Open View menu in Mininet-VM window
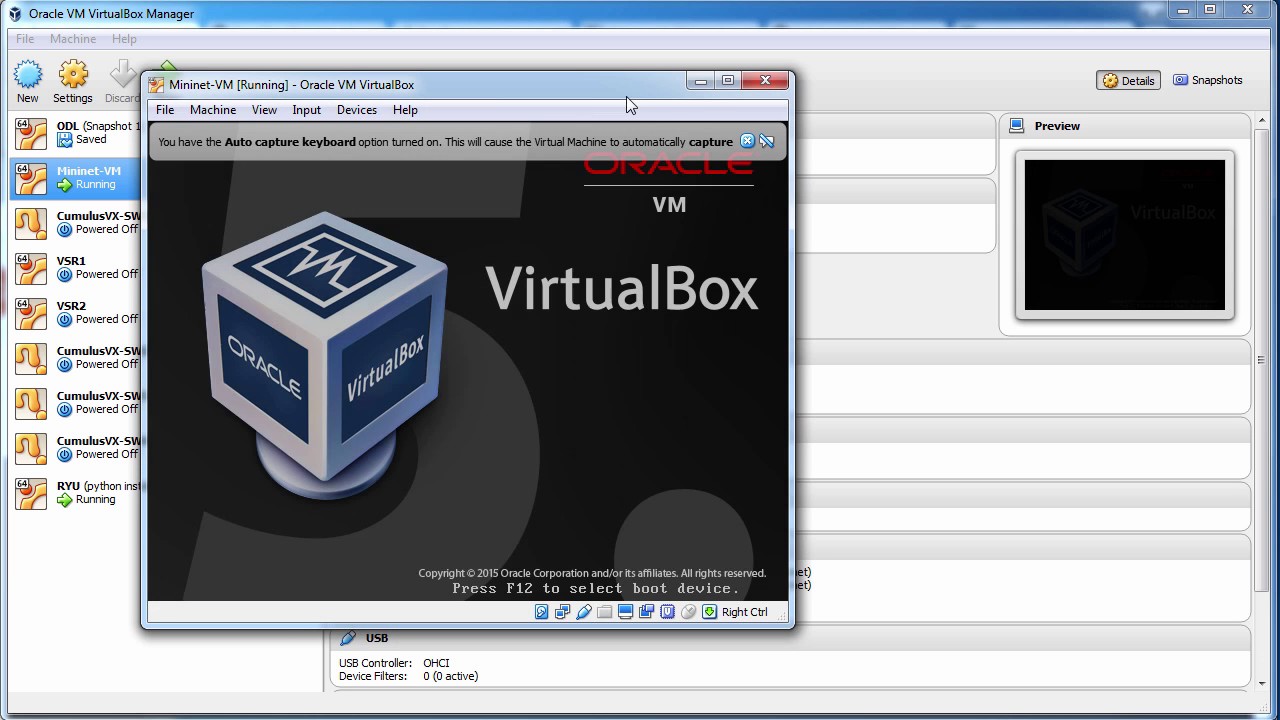This screenshot has height=720, width=1280. [264, 110]
